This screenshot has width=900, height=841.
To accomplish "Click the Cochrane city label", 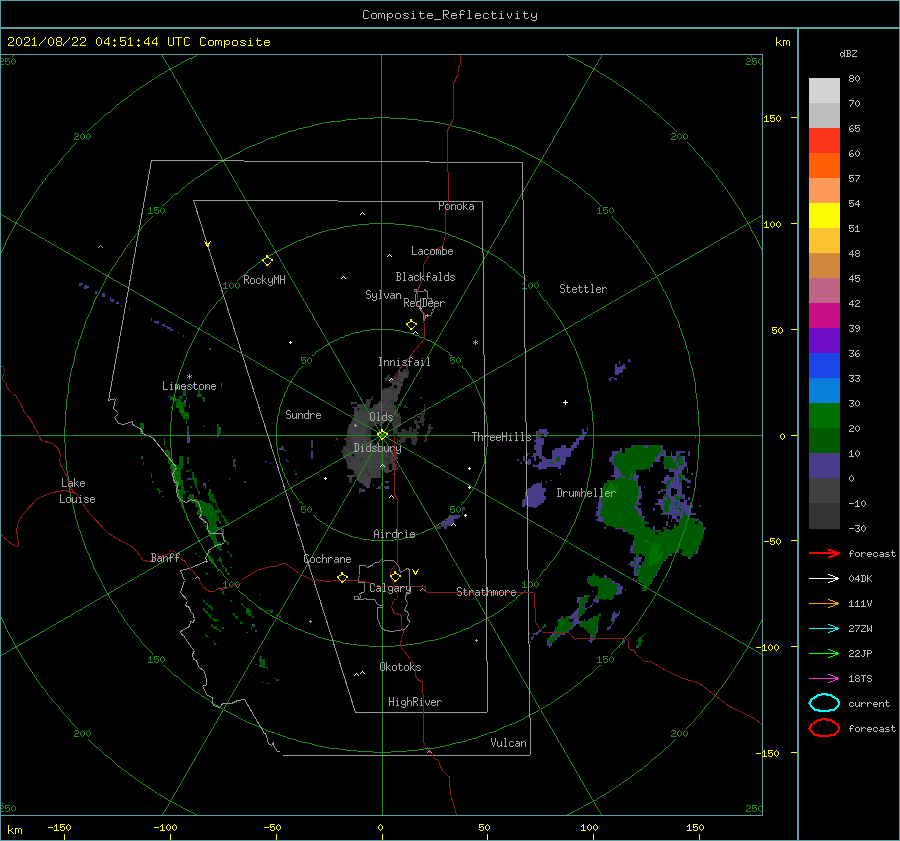I will pos(327,559).
